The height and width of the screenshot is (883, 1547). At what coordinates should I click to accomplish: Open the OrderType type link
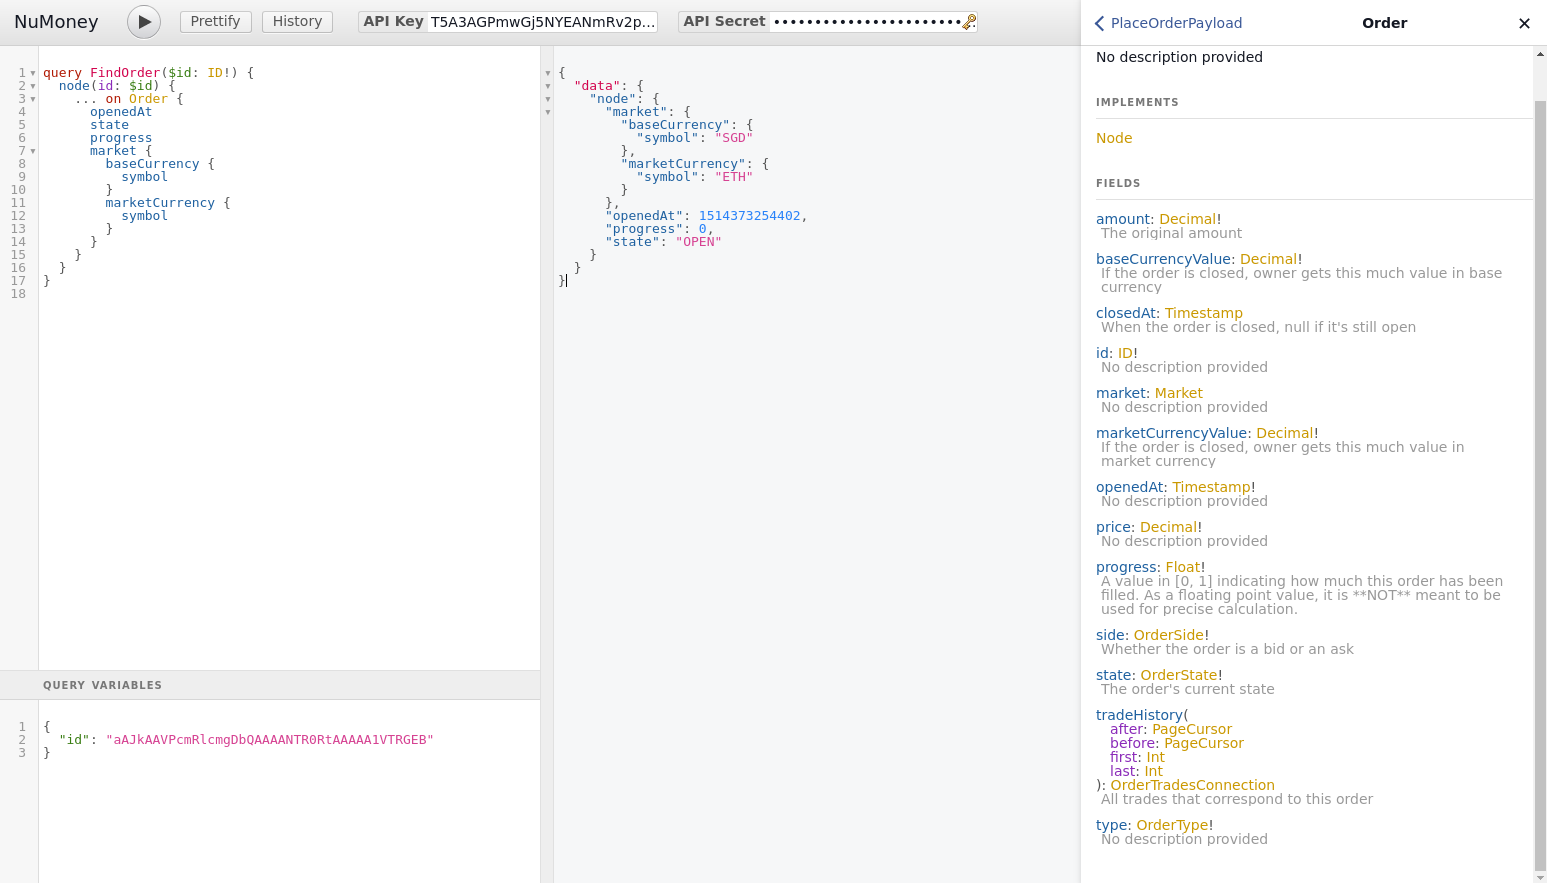tap(1172, 825)
